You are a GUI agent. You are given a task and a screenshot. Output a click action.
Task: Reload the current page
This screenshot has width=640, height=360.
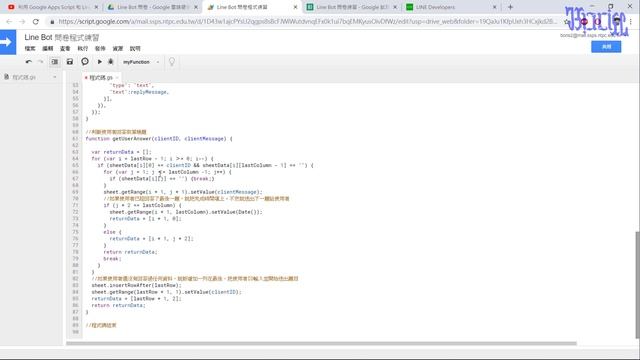36,22
